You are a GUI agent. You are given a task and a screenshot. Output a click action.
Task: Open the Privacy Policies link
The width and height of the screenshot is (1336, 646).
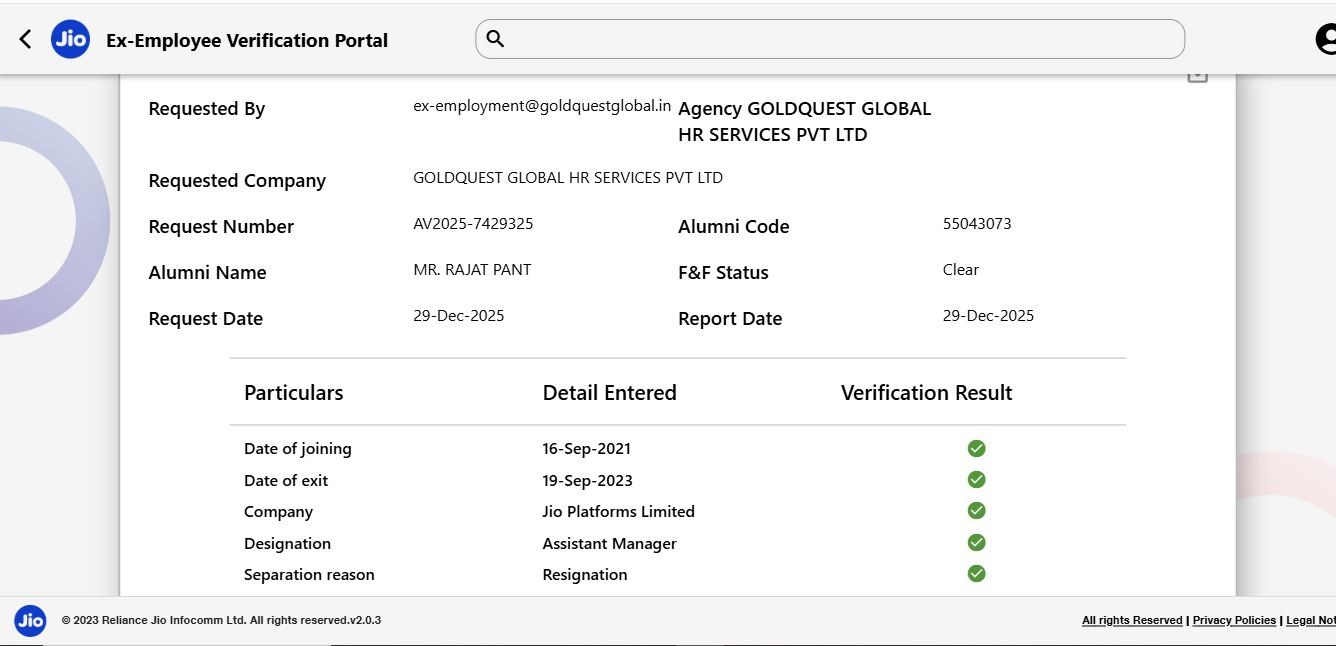tap(1234, 620)
